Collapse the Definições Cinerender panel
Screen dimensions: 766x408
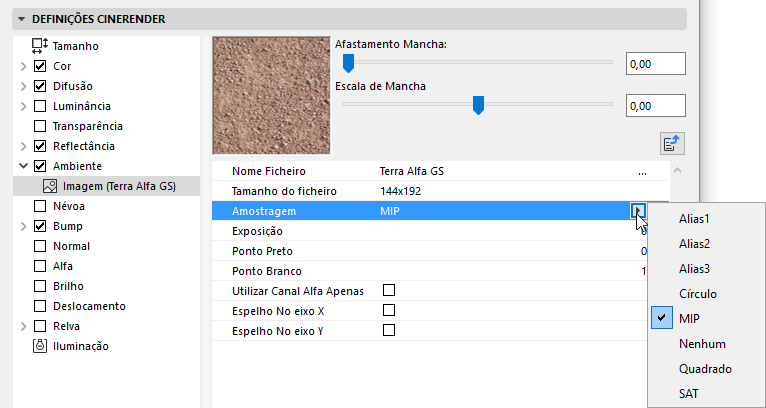[22, 18]
